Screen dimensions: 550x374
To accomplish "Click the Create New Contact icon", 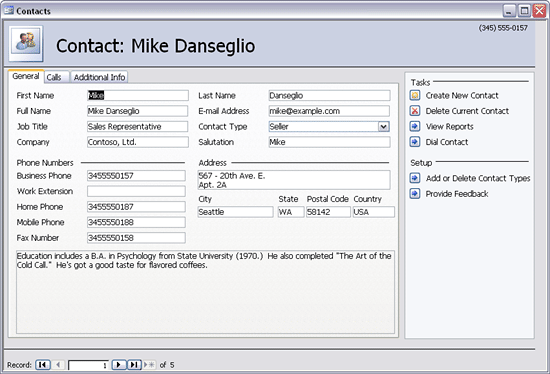I will [x=415, y=95].
